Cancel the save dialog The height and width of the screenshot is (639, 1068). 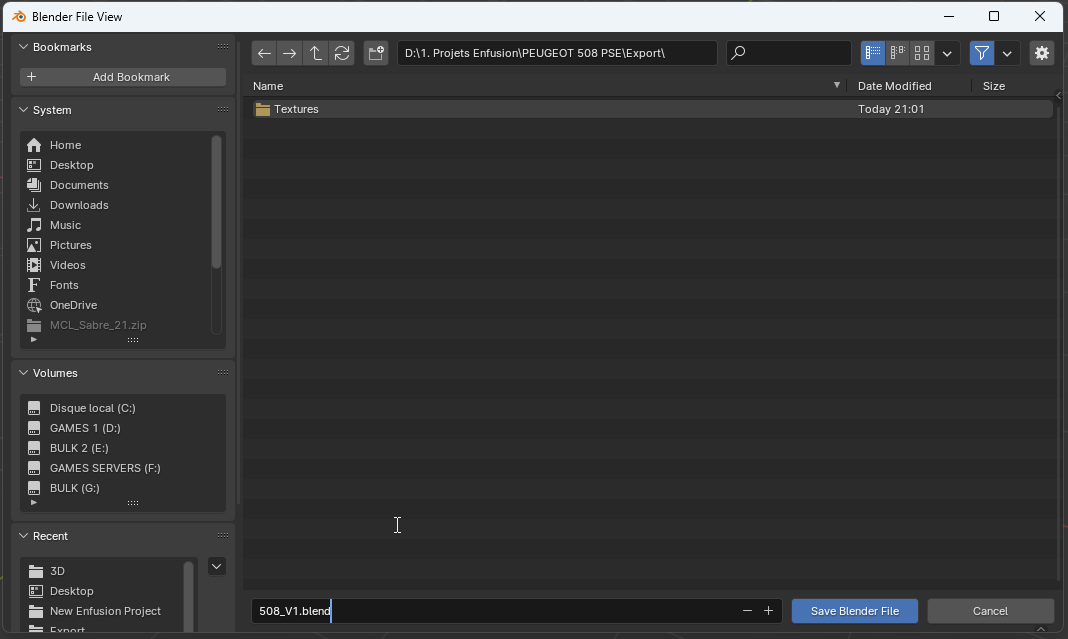tap(990, 611)
